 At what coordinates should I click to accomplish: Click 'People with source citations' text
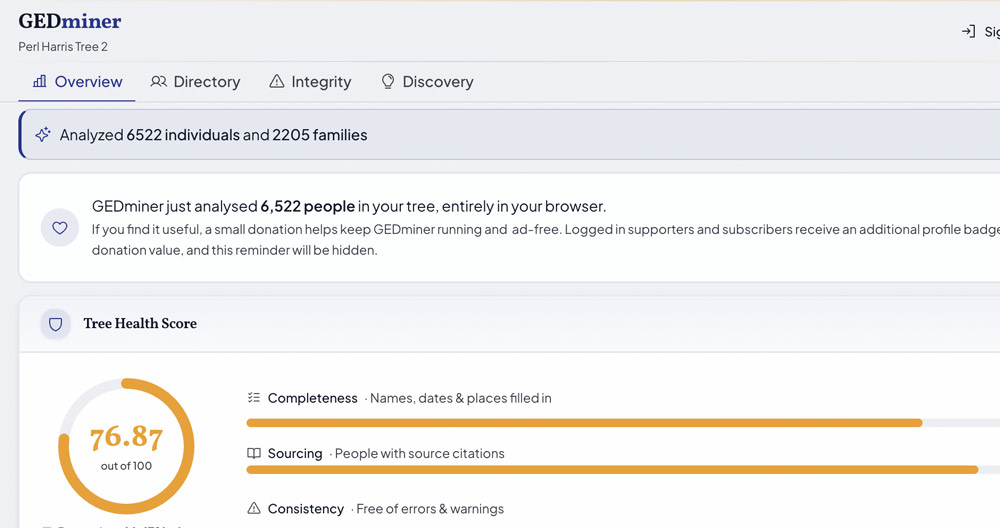tap(420, 453)
